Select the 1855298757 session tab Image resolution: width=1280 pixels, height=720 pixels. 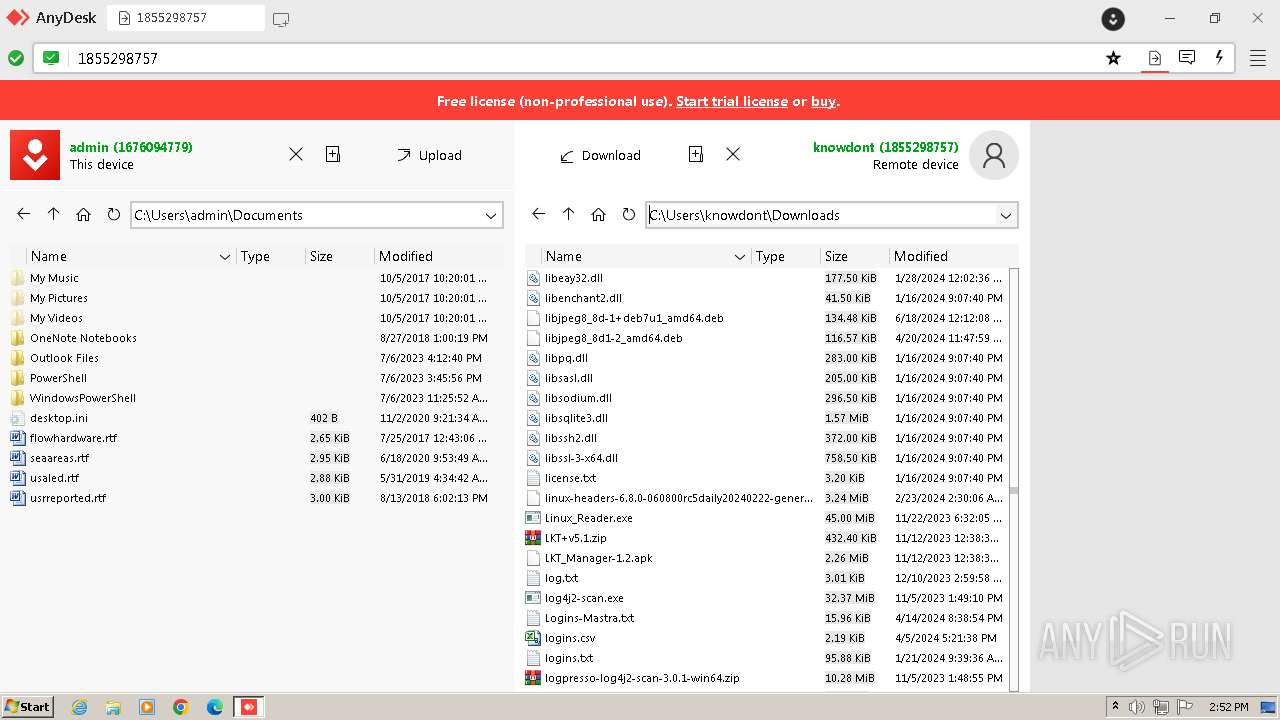(186, 18)
